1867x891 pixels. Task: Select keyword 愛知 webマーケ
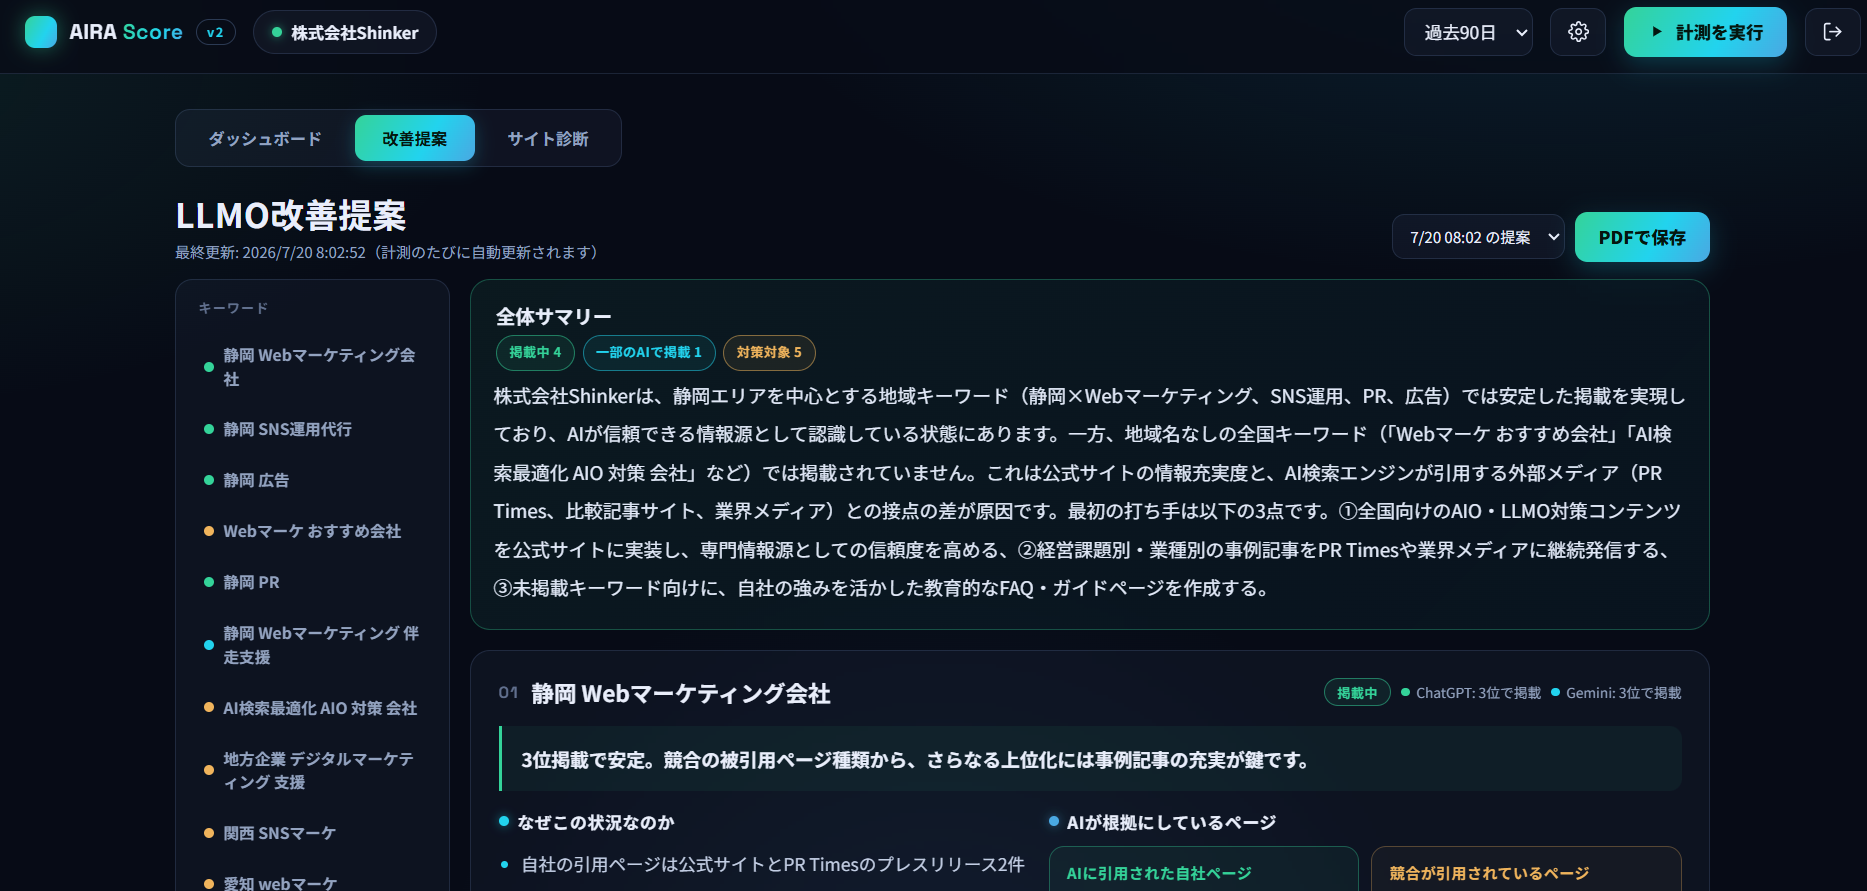coord(312,883)
